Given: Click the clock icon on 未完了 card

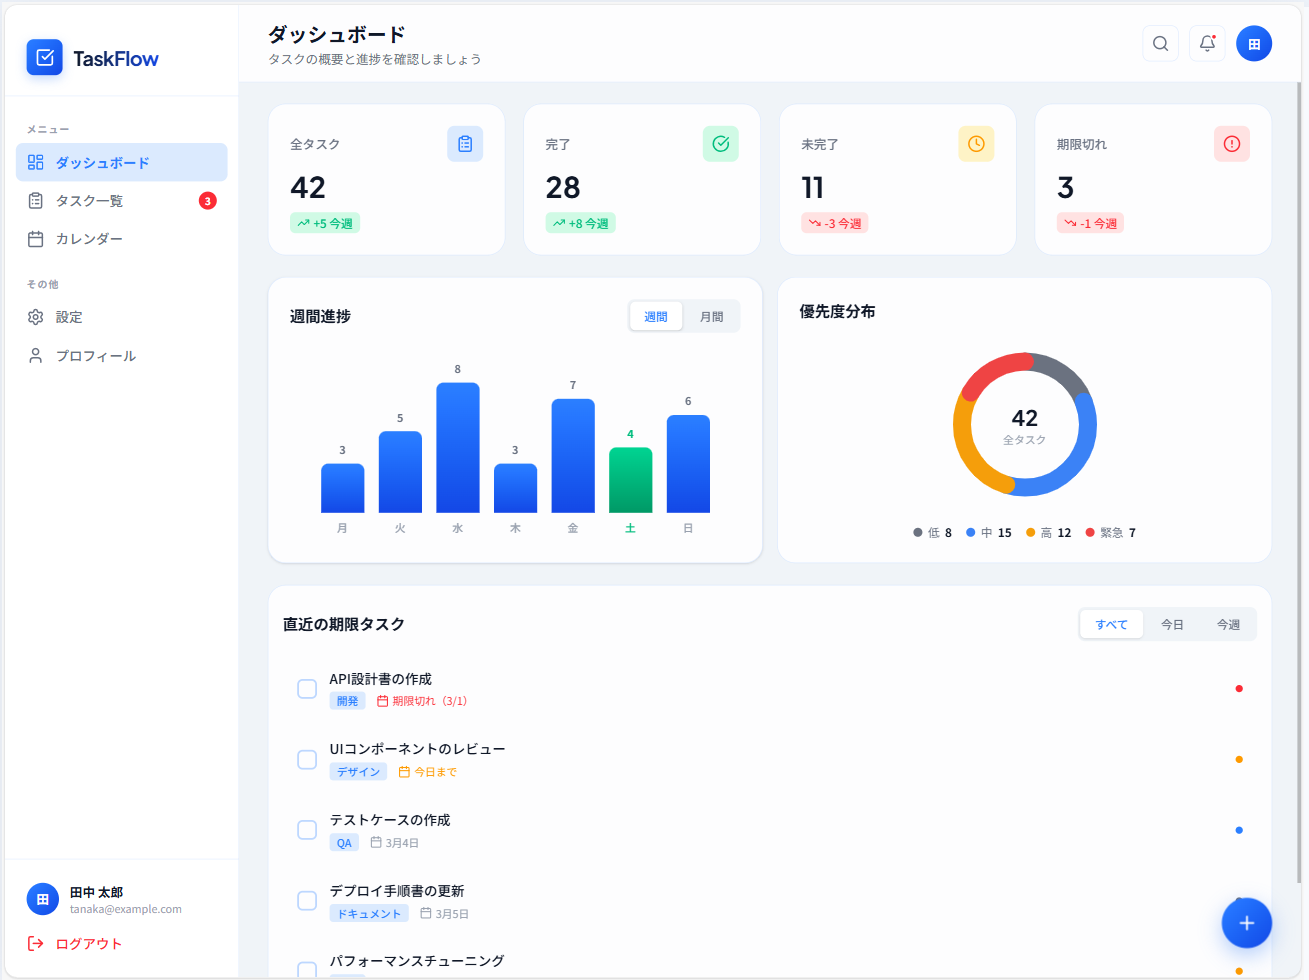Looking at the screenshot, I should (x=976, y=144).
